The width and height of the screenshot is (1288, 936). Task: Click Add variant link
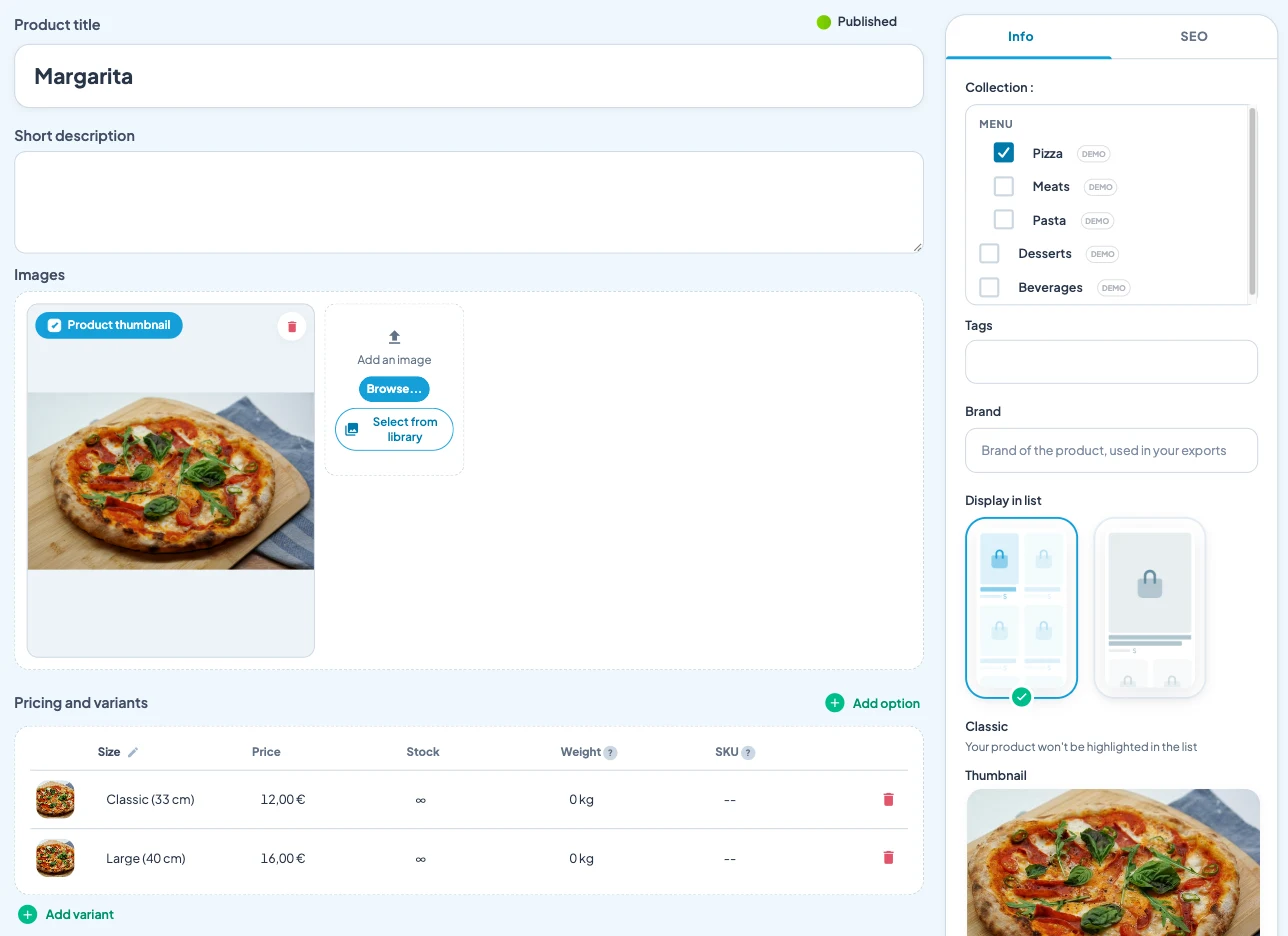66,914
